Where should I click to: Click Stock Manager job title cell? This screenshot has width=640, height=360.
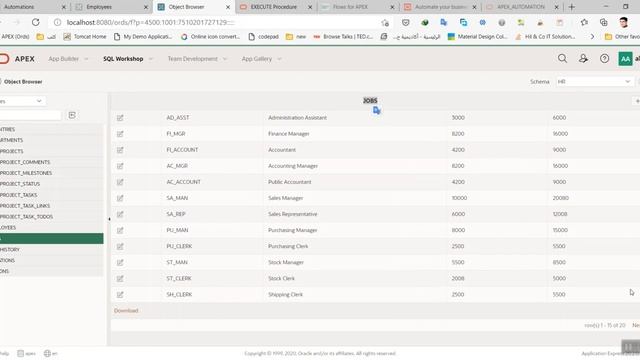[x=286, y=262]
